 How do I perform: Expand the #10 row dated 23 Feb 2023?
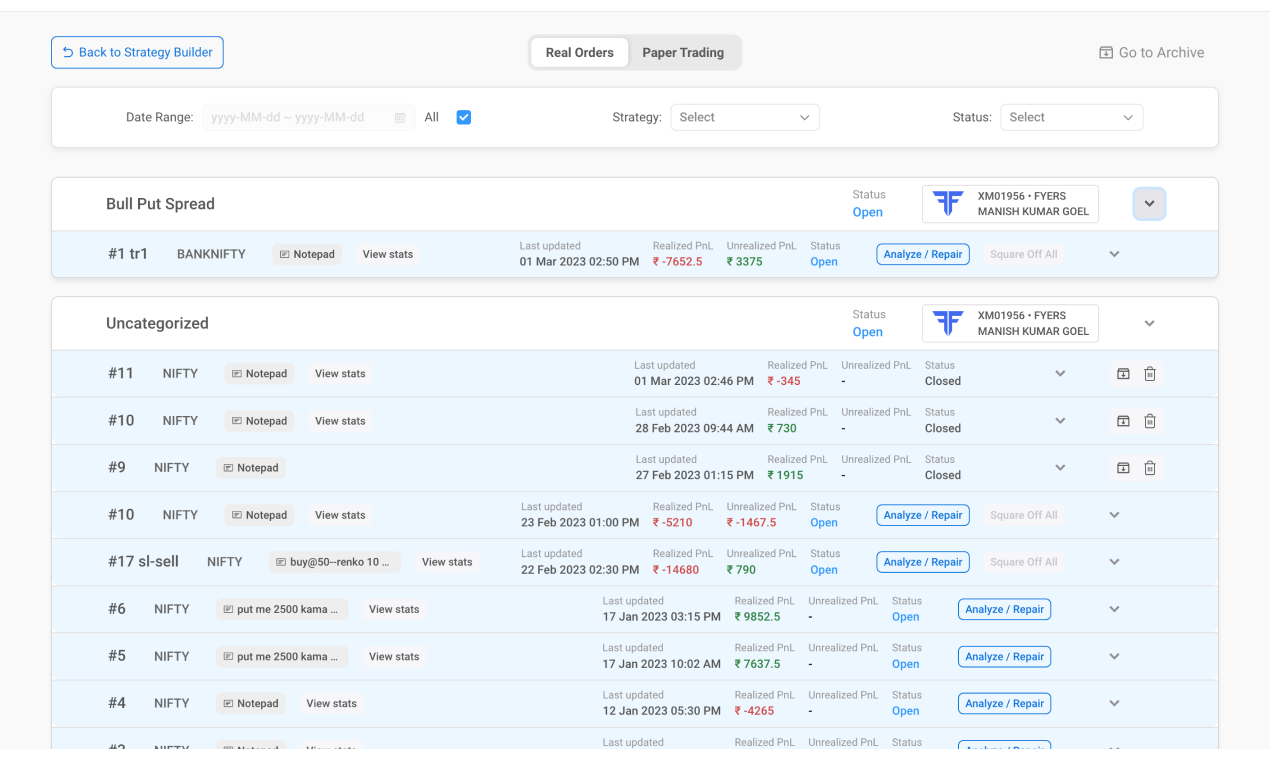click(x=1114, y=515)
